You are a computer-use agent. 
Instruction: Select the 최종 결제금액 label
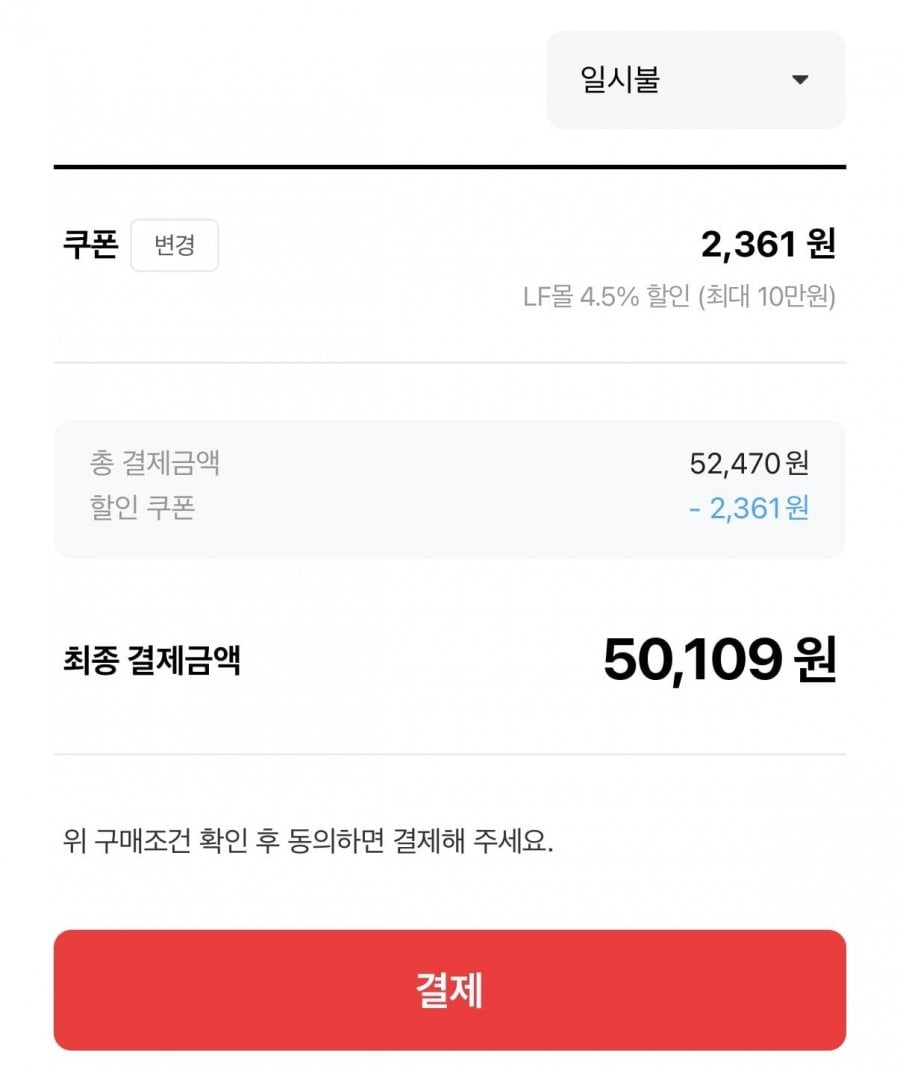[152, 660]
